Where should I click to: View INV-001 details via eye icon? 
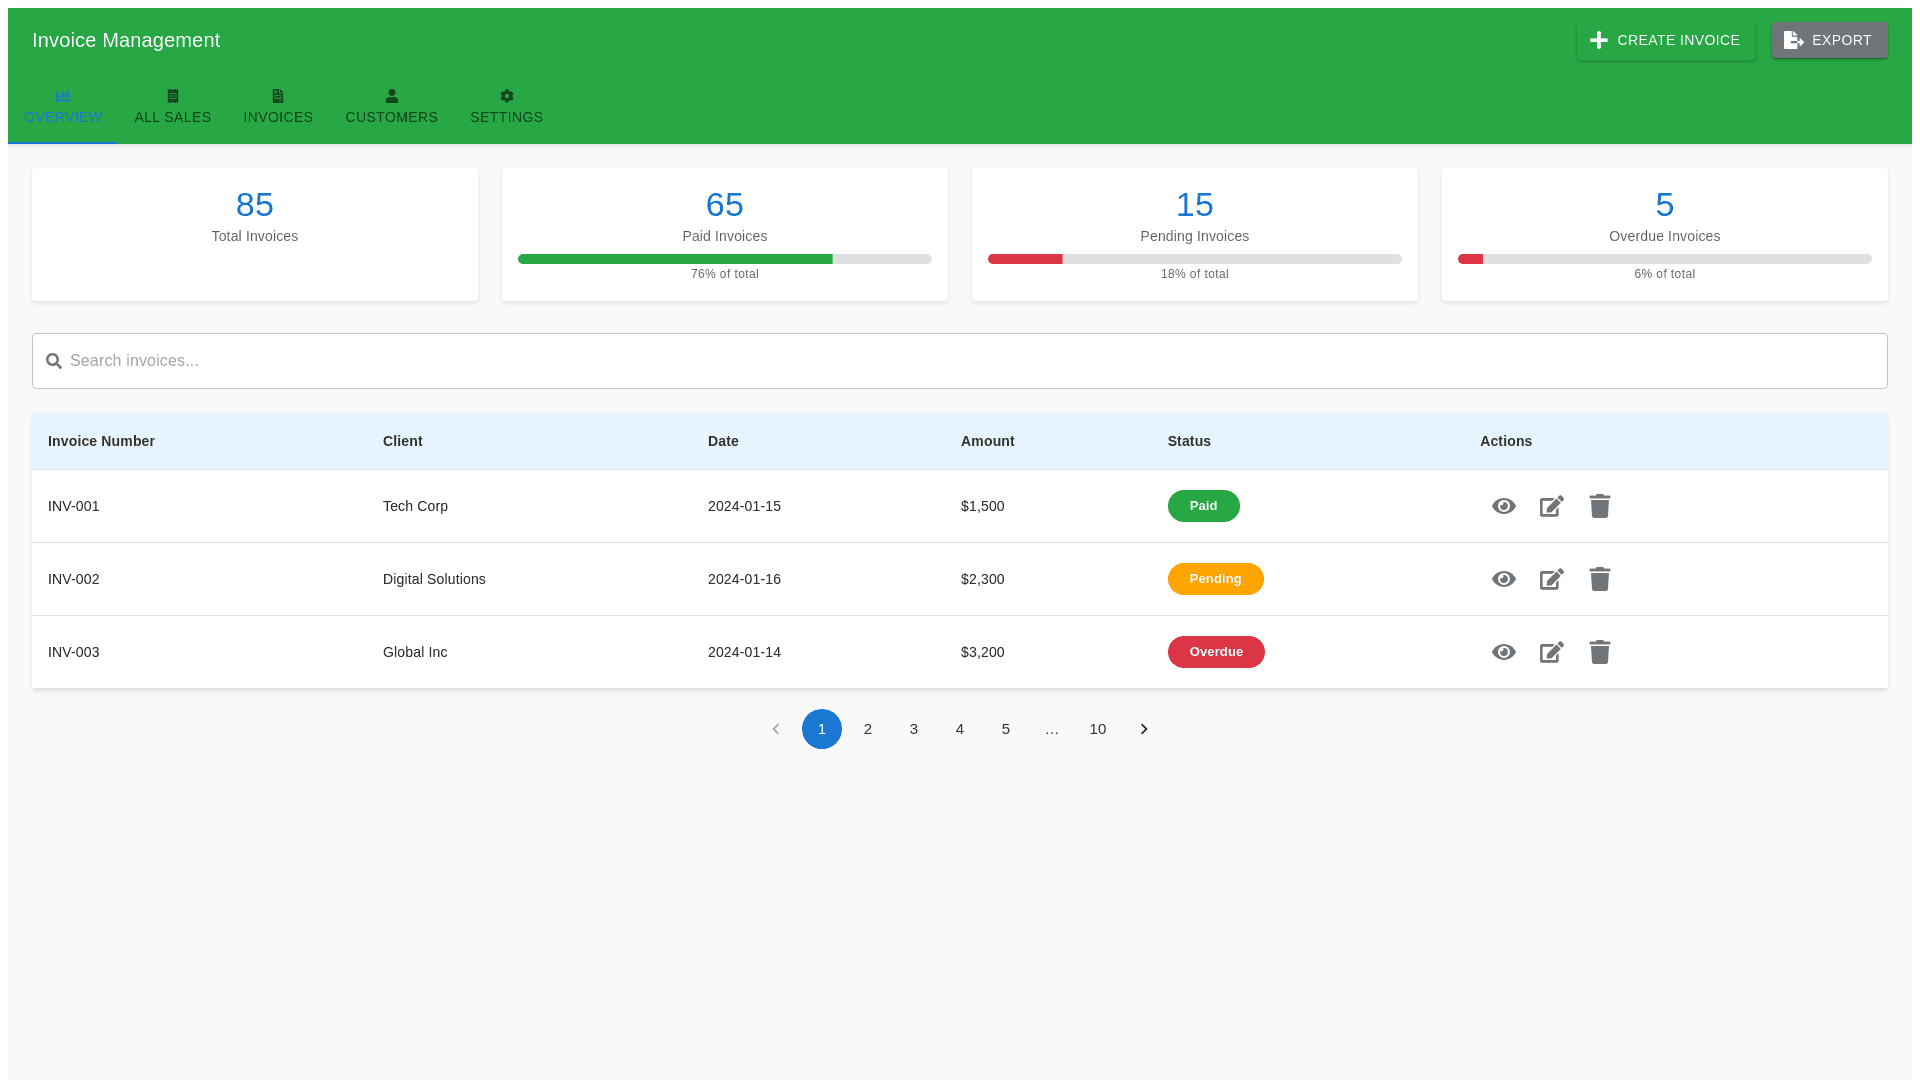pyautogui.click(x=1503, y=506)
